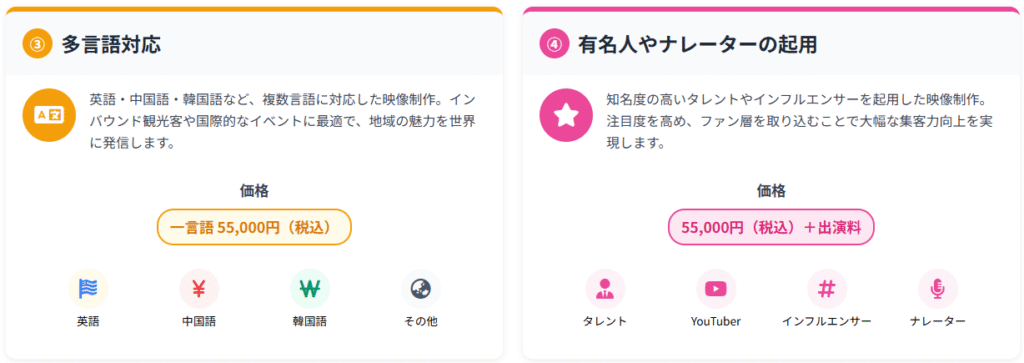Screen dimensions: 1024x363
Task: Click the 多言語対応 heading
Action: (111, 44)
